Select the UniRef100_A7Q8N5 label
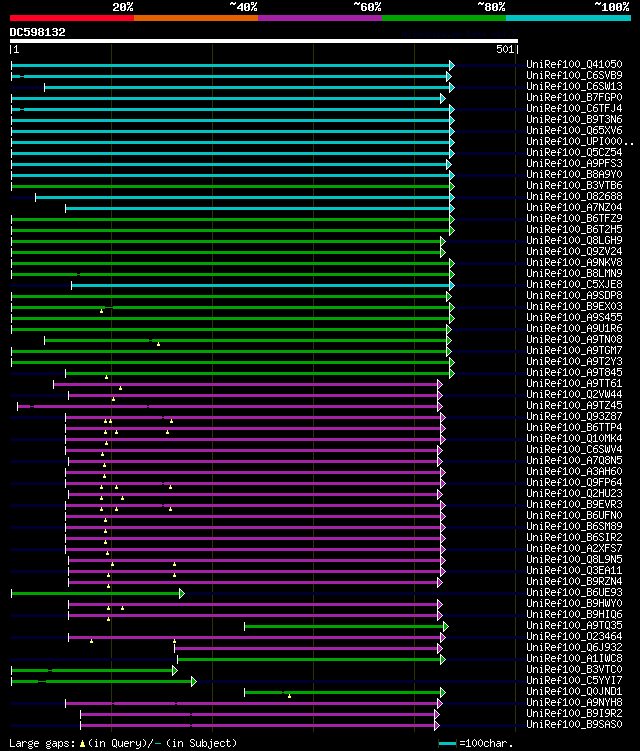Image resolution: width=640 pixels, height=751 pixels. point(574,461)
